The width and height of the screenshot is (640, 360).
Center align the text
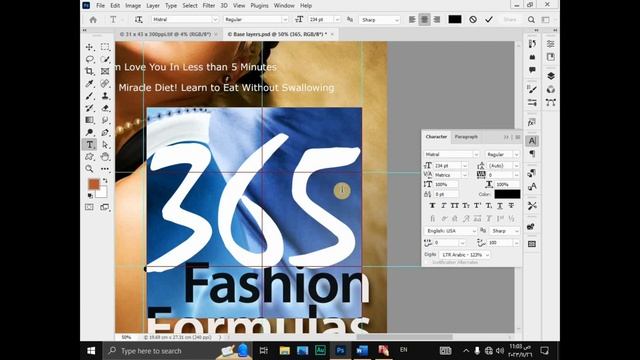click(x=424, y=20)
